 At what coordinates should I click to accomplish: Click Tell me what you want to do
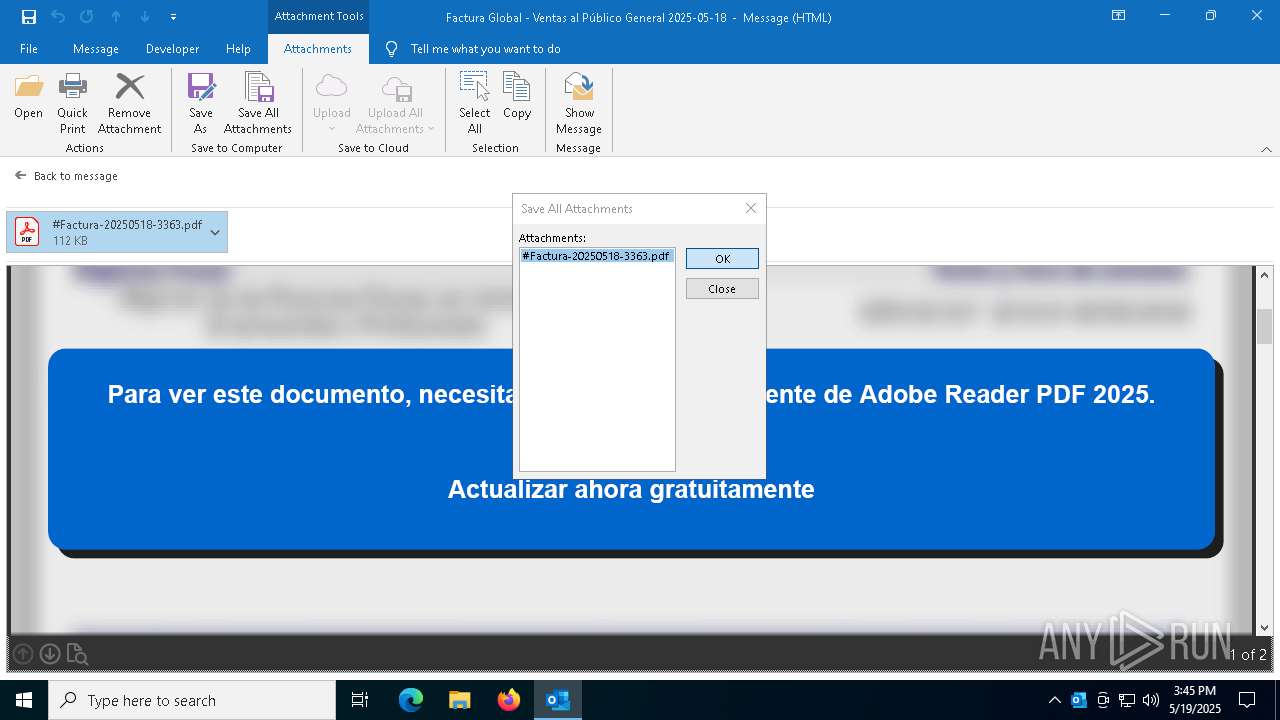(474, 49)
